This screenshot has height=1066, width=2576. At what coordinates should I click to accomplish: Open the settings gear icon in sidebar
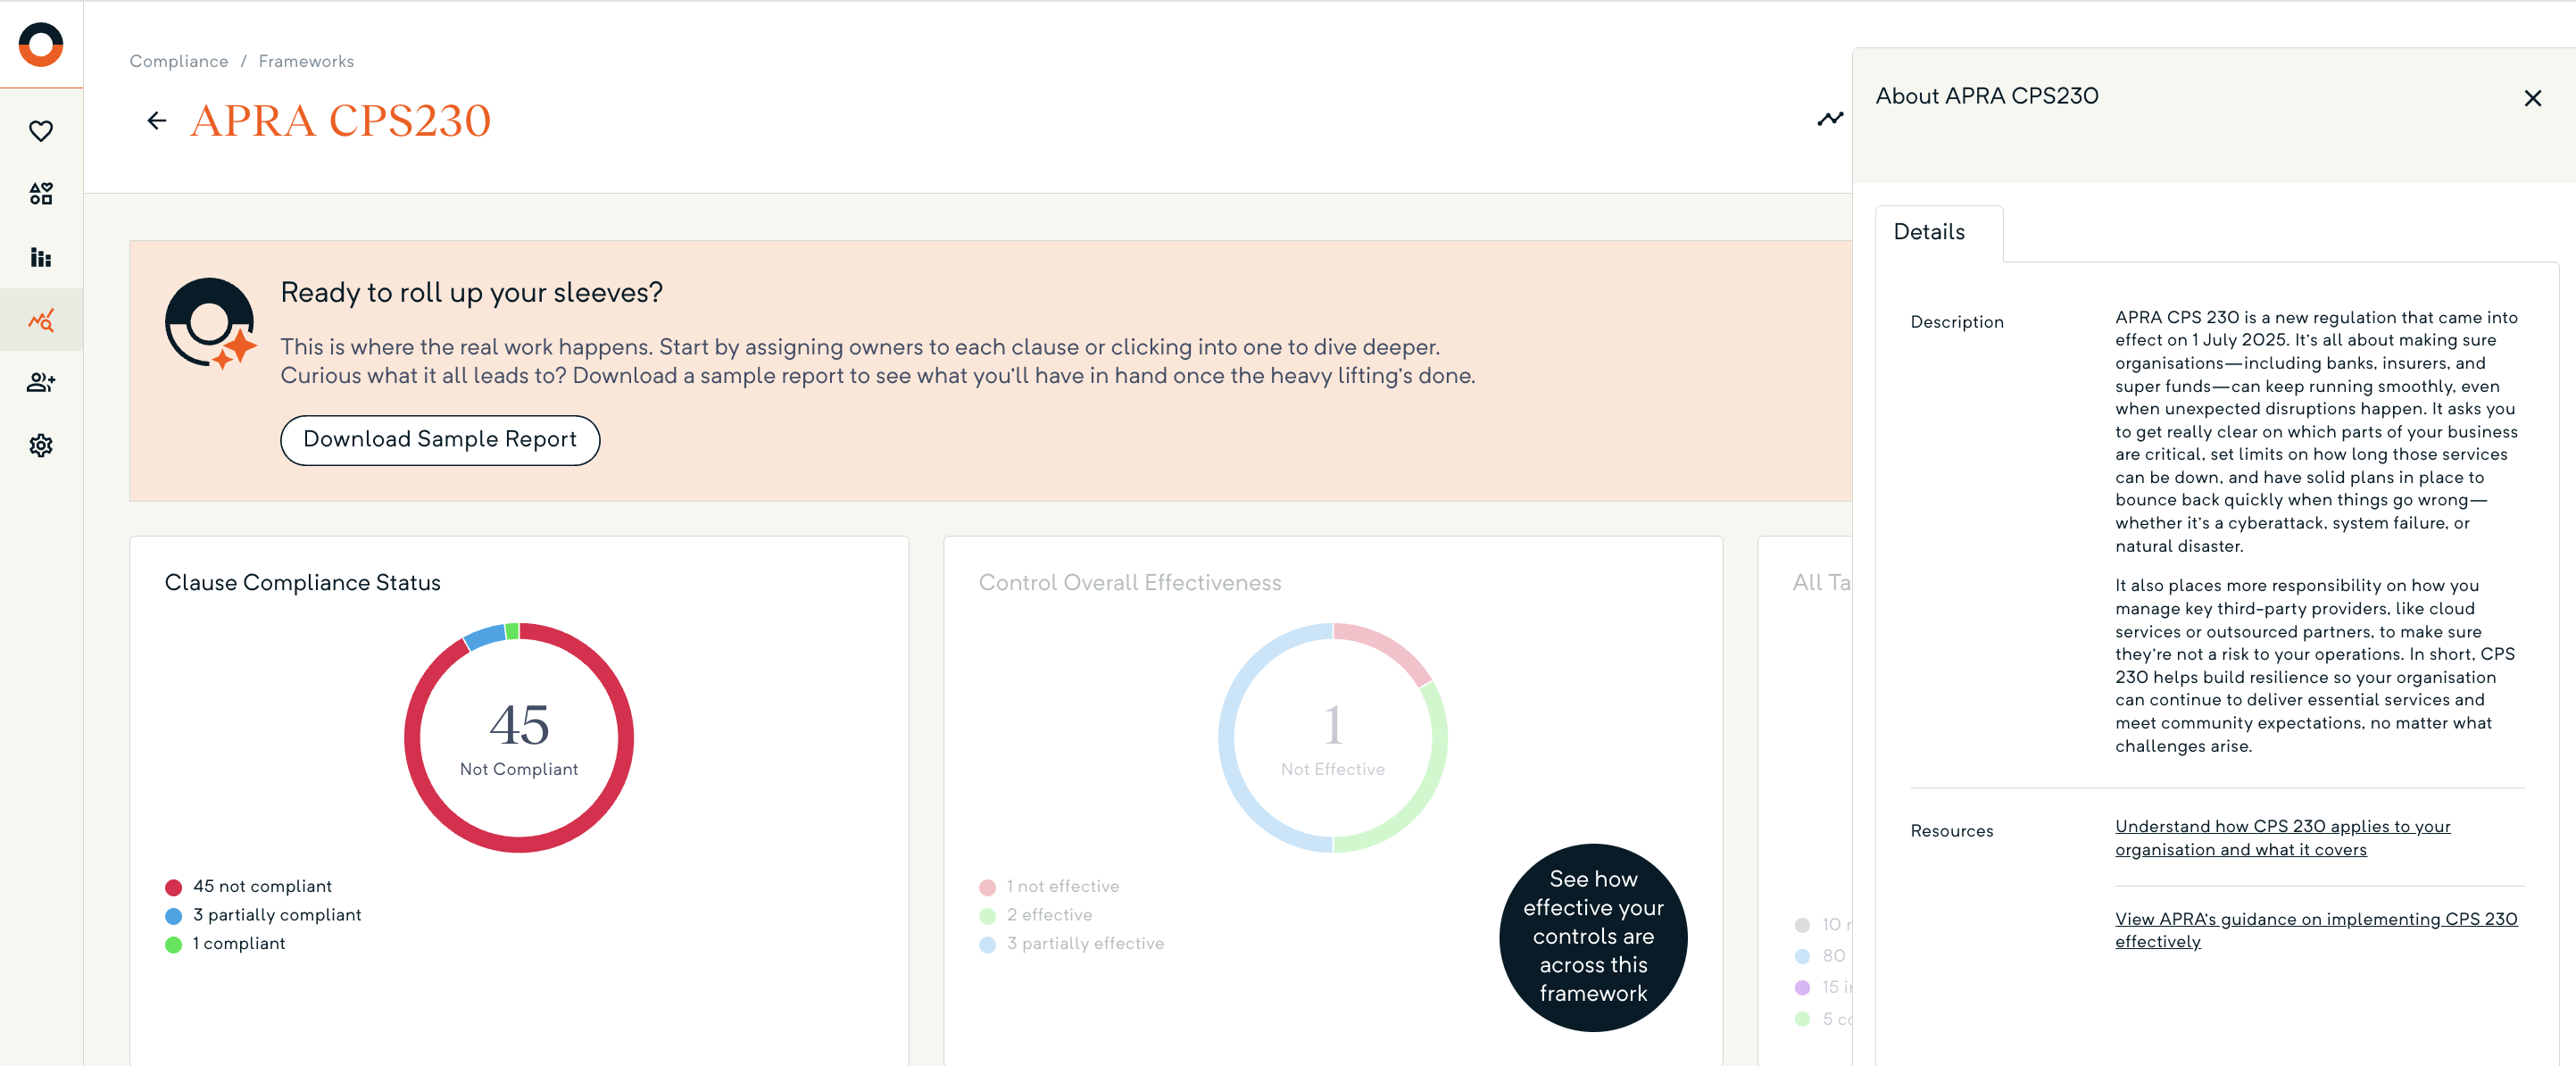pos(41,445)
